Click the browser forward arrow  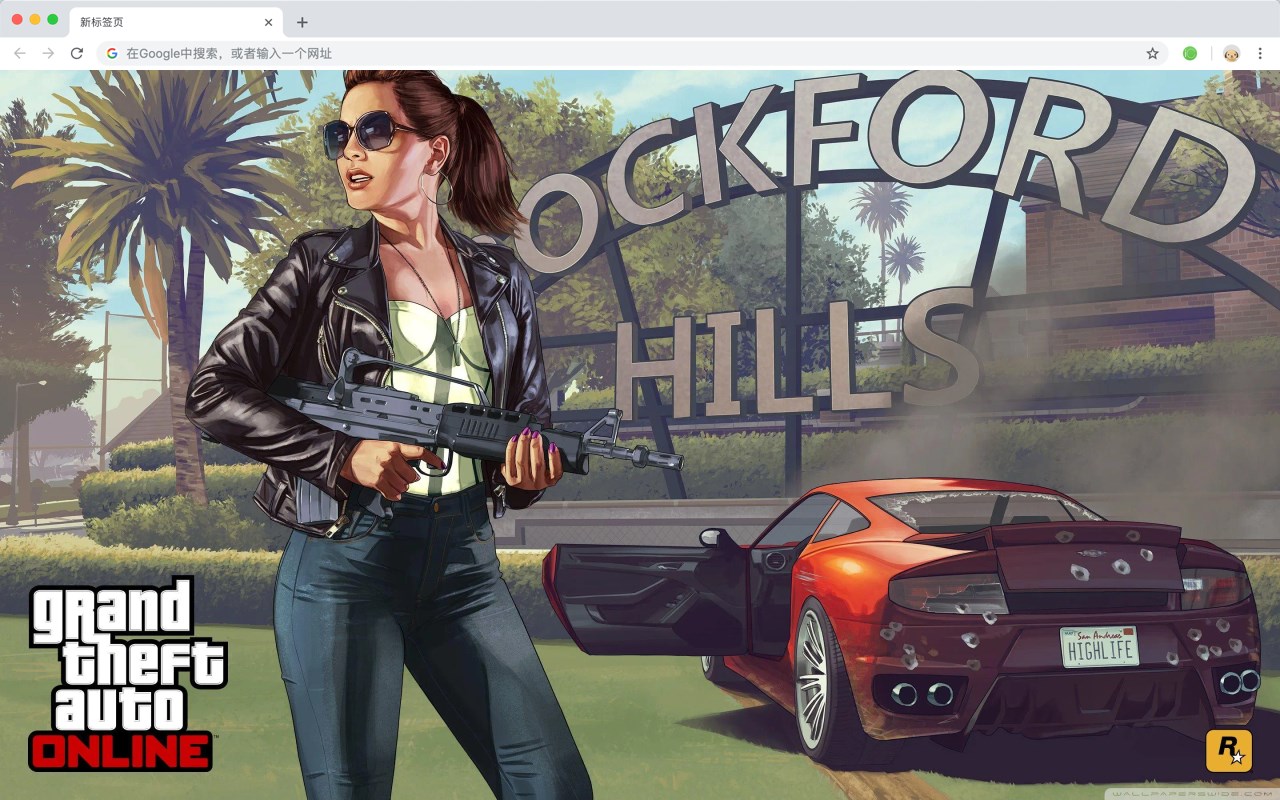48,53
